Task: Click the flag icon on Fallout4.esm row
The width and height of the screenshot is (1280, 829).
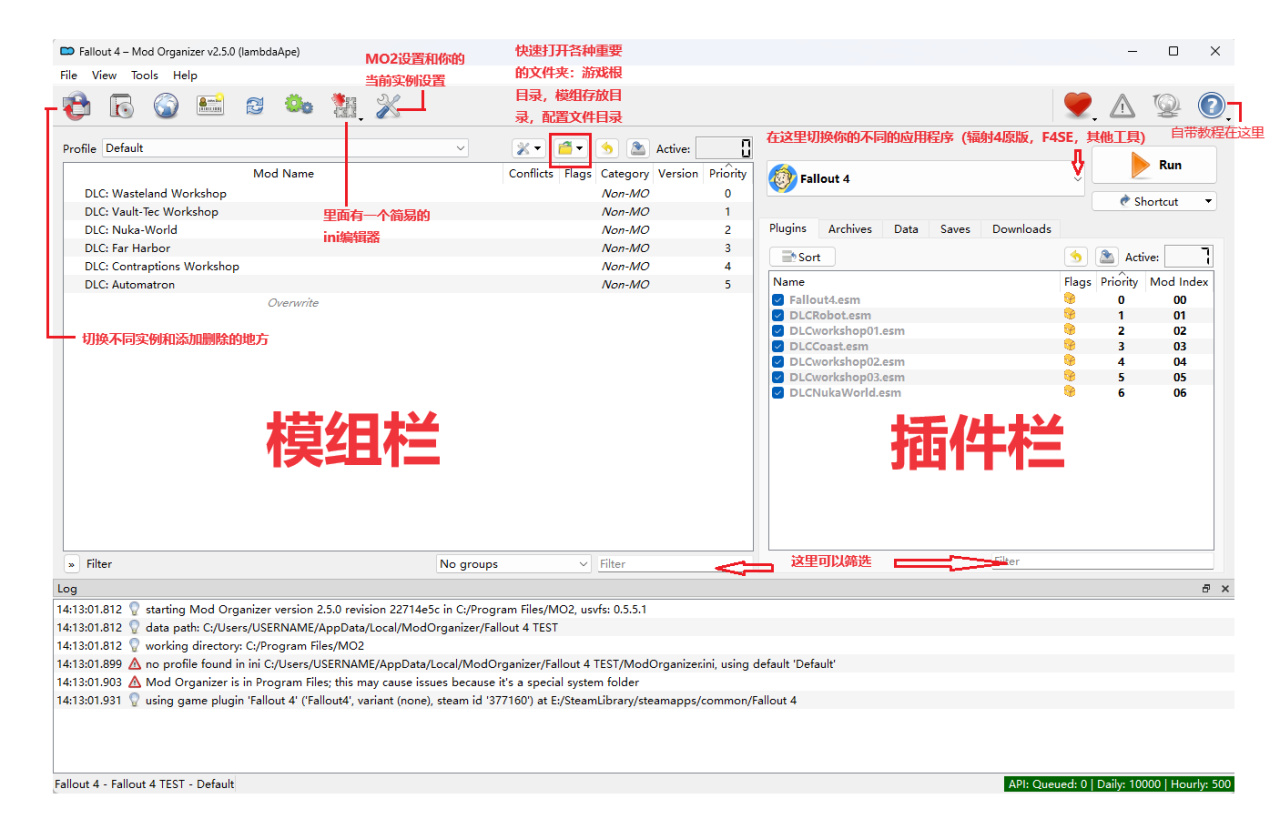Action: (1070, 299)
